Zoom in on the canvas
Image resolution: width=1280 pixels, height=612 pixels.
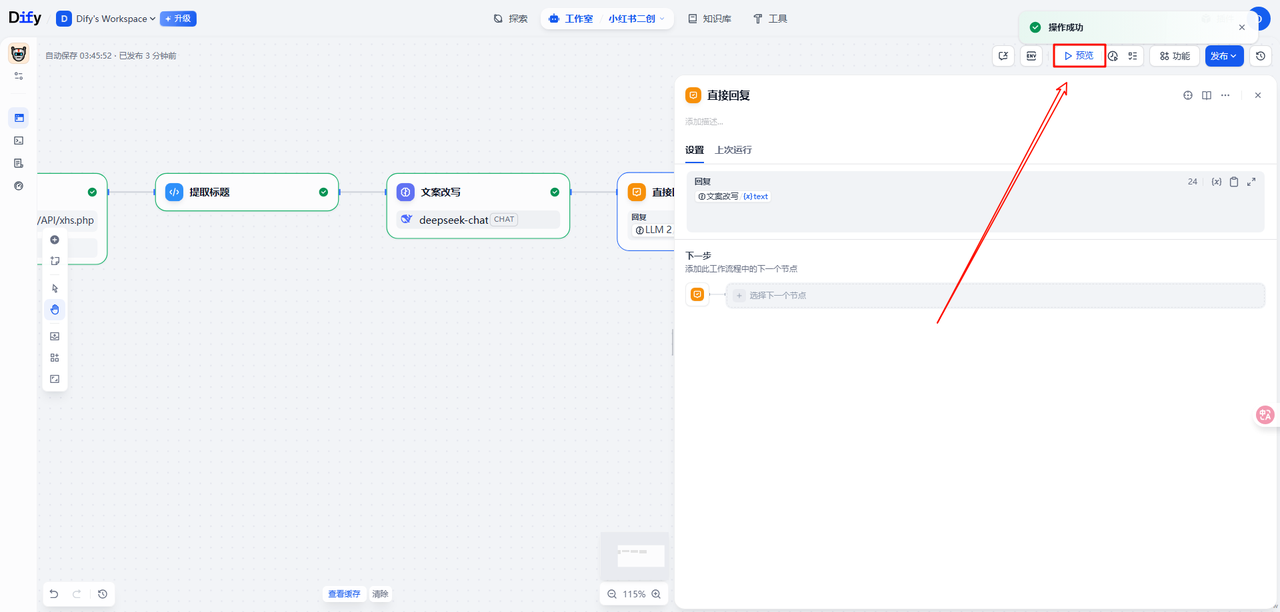[x=657, y=594]
